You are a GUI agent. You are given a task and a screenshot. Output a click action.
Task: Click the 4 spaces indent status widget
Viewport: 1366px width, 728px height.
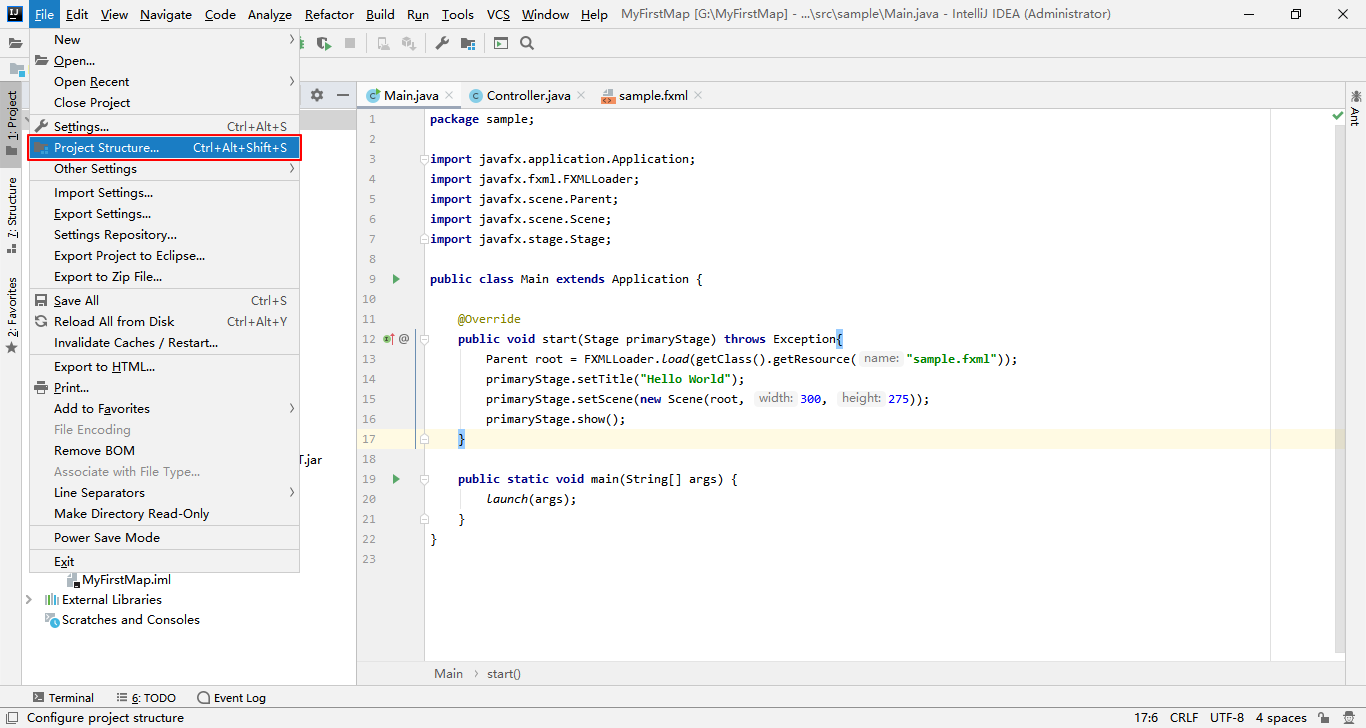point(1281,717)
